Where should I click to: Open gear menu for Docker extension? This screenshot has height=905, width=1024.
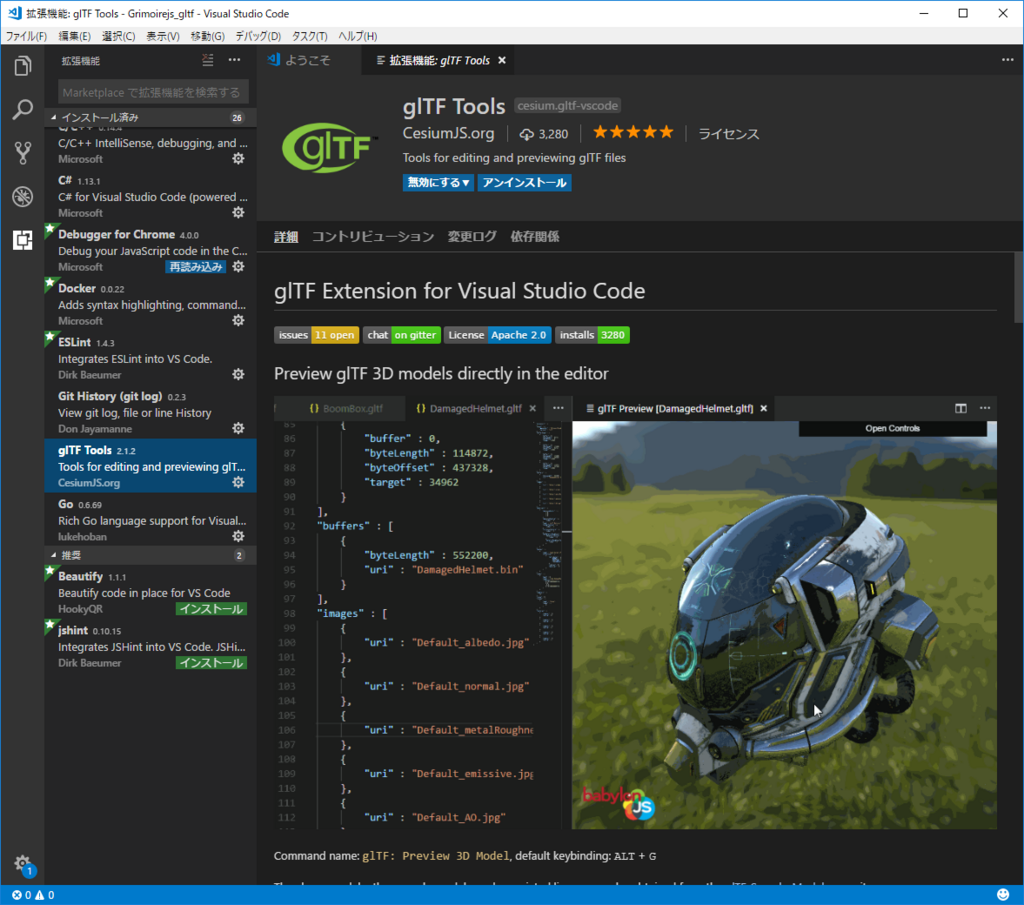238,321
